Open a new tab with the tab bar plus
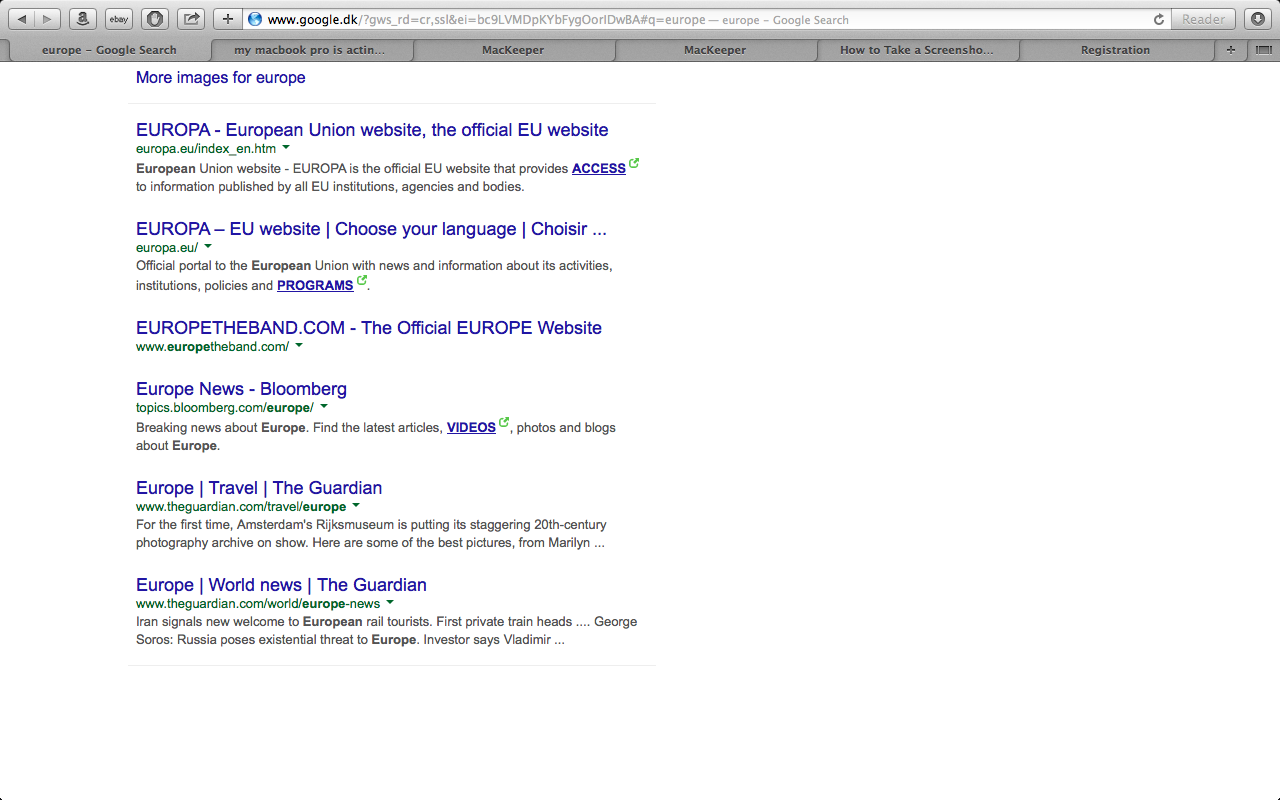Screen dimensions: 1280x800 pos(1231,50)
